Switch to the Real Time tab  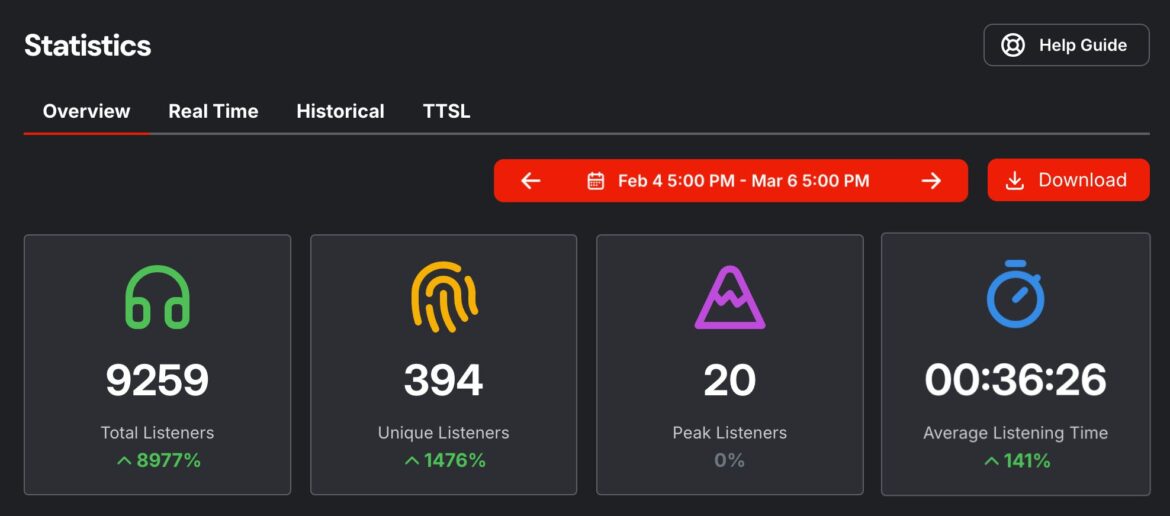click(x=213, y=111)
